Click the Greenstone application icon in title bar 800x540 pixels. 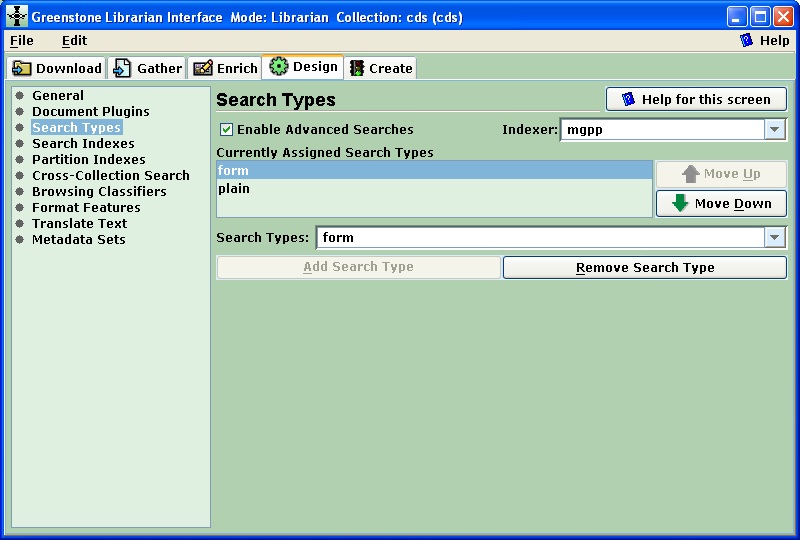pos(17,17)
